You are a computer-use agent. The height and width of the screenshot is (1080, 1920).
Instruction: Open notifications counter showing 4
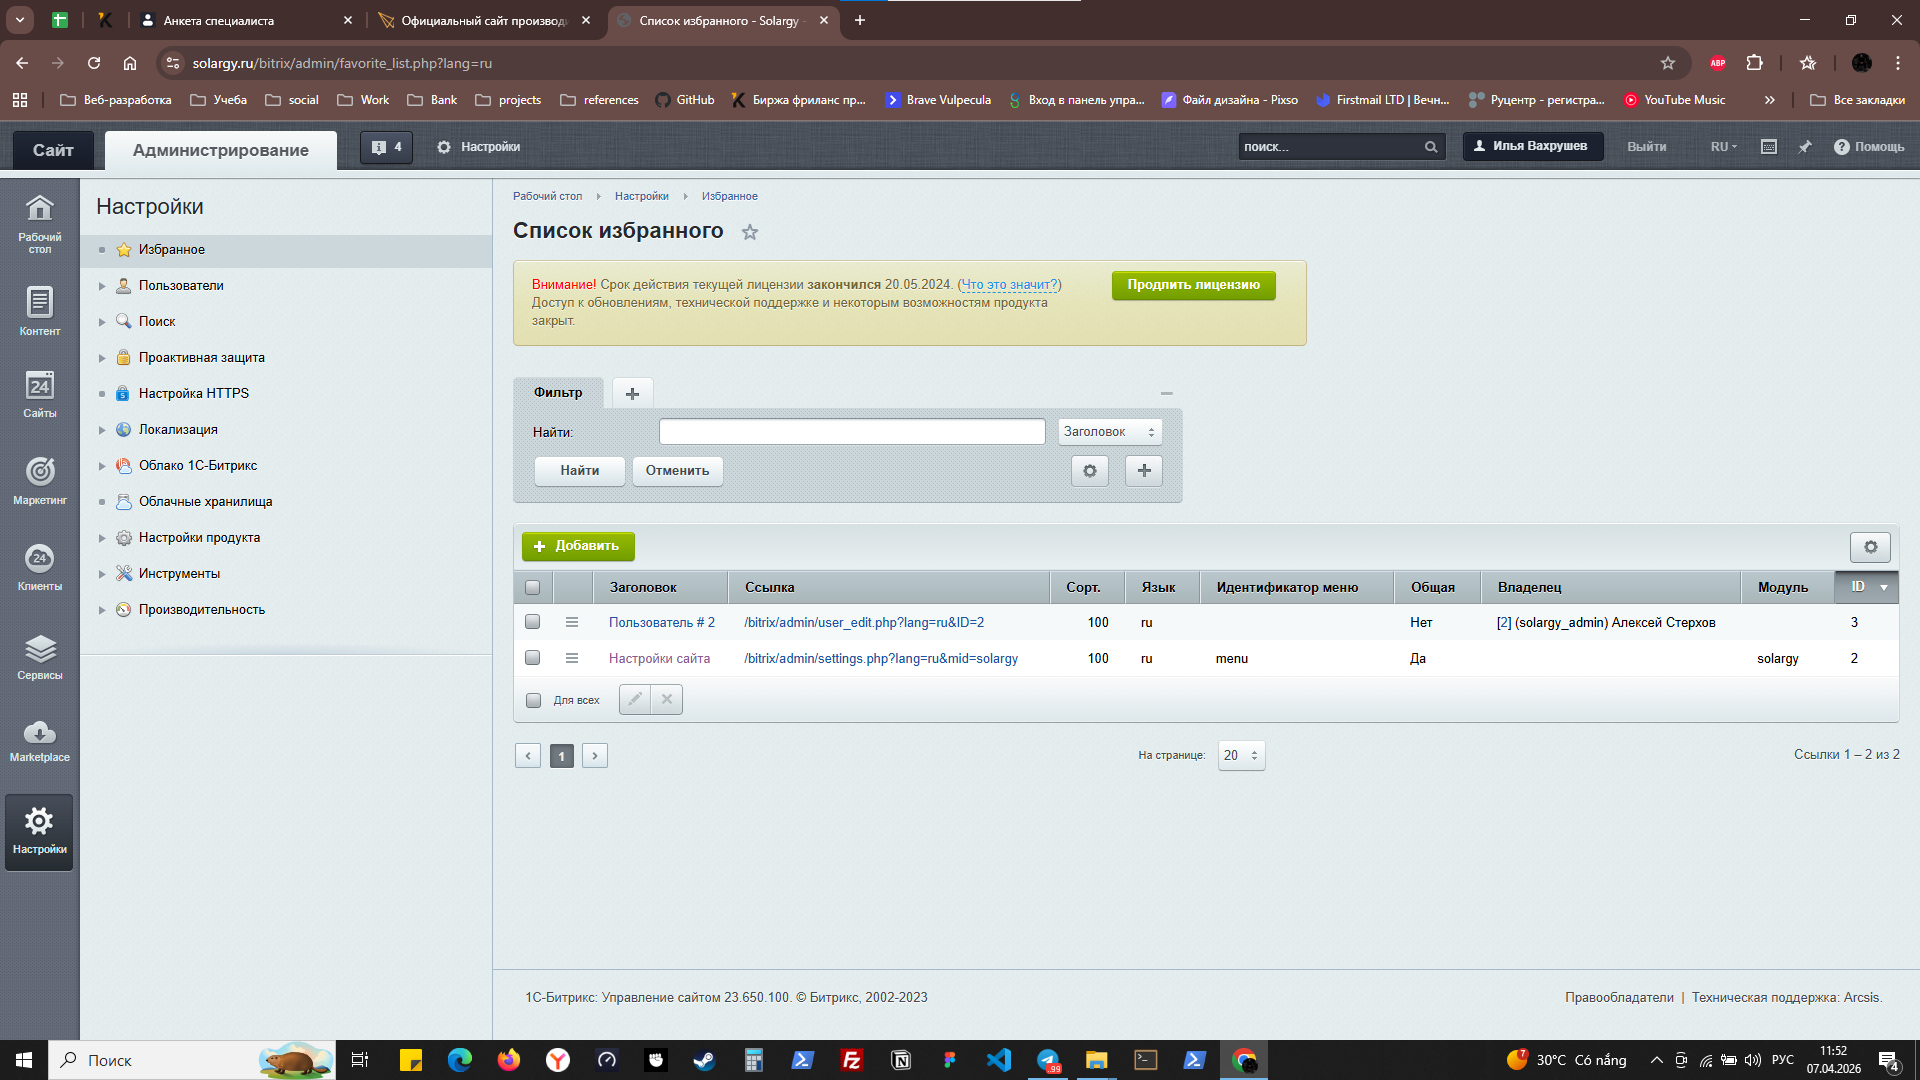click(x=386, y=147)
